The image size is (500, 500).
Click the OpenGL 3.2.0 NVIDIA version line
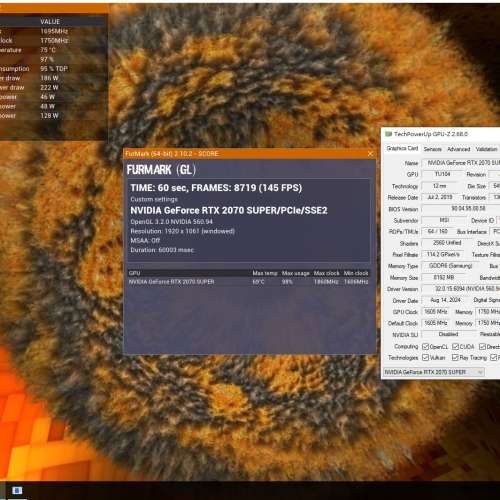coord(171,222)
